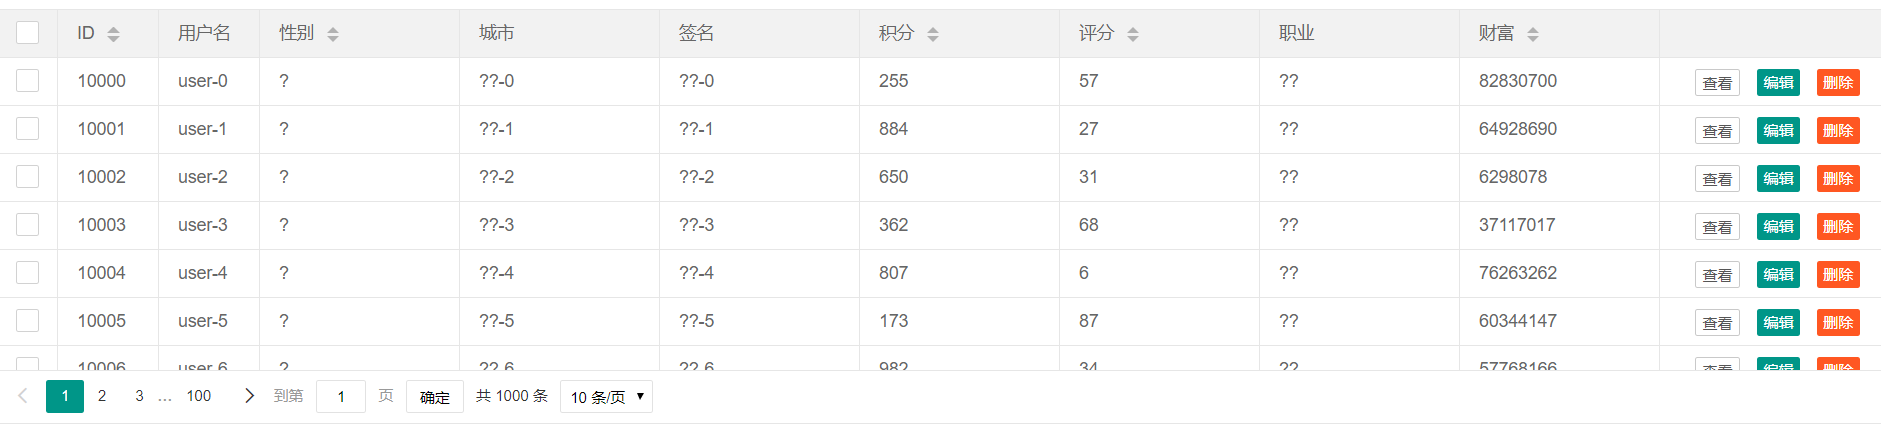The image size is (1881, 430).
Task: Go to next page arrow
Action: pyautogui.click(x=249, y=396)
